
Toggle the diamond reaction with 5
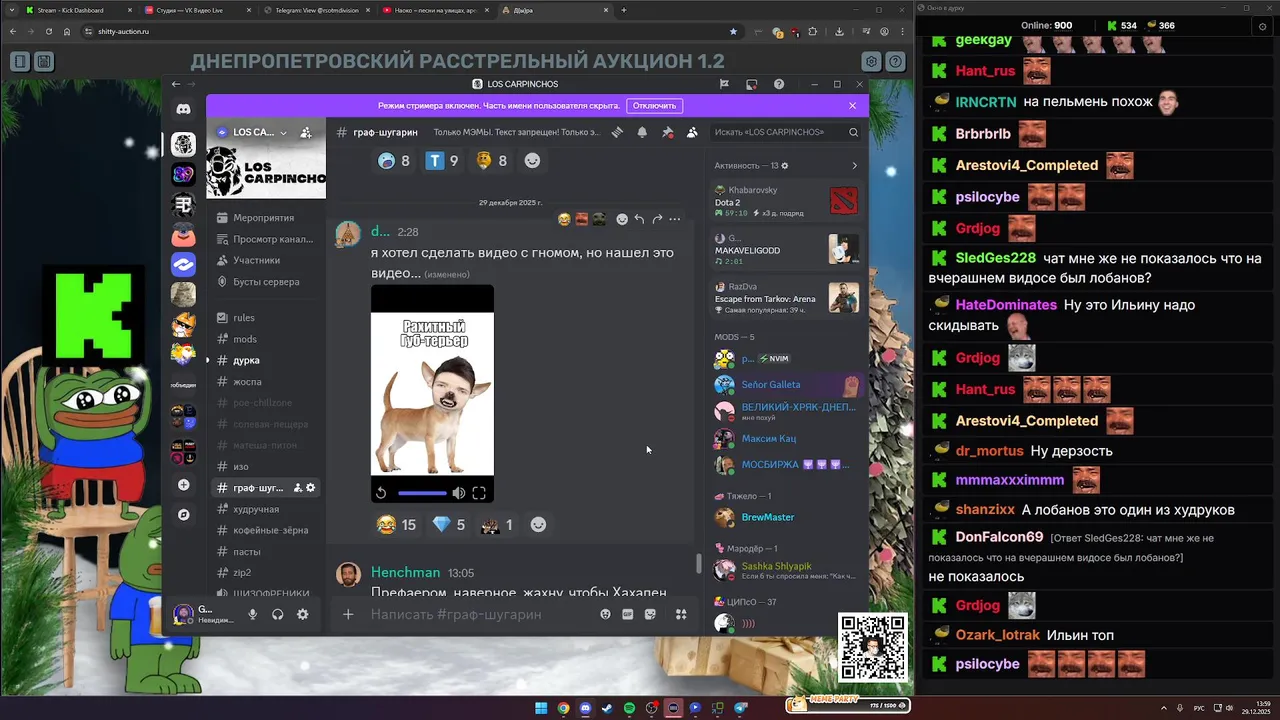[449, 525]
